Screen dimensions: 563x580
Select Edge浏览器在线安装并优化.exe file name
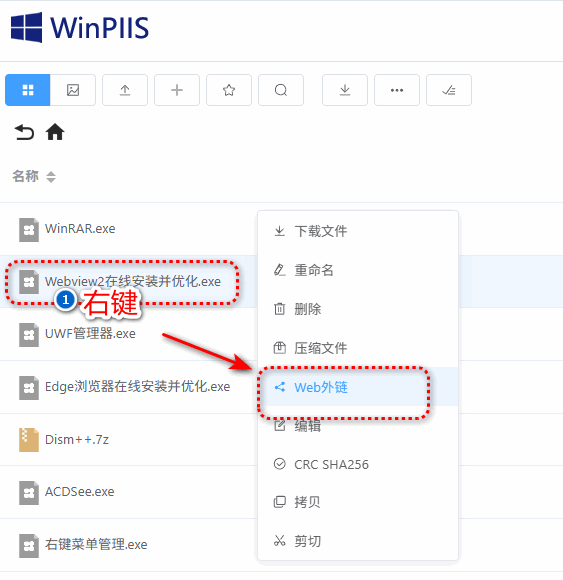point(138,387)
